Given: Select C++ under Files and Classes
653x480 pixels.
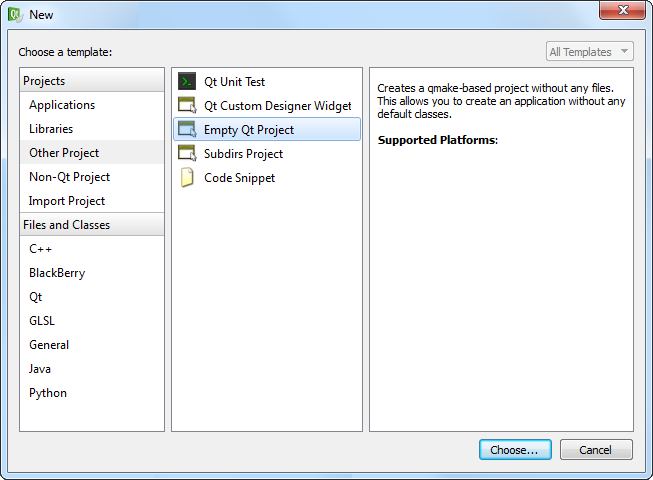Looking at the screenshot, I should 41,249.
